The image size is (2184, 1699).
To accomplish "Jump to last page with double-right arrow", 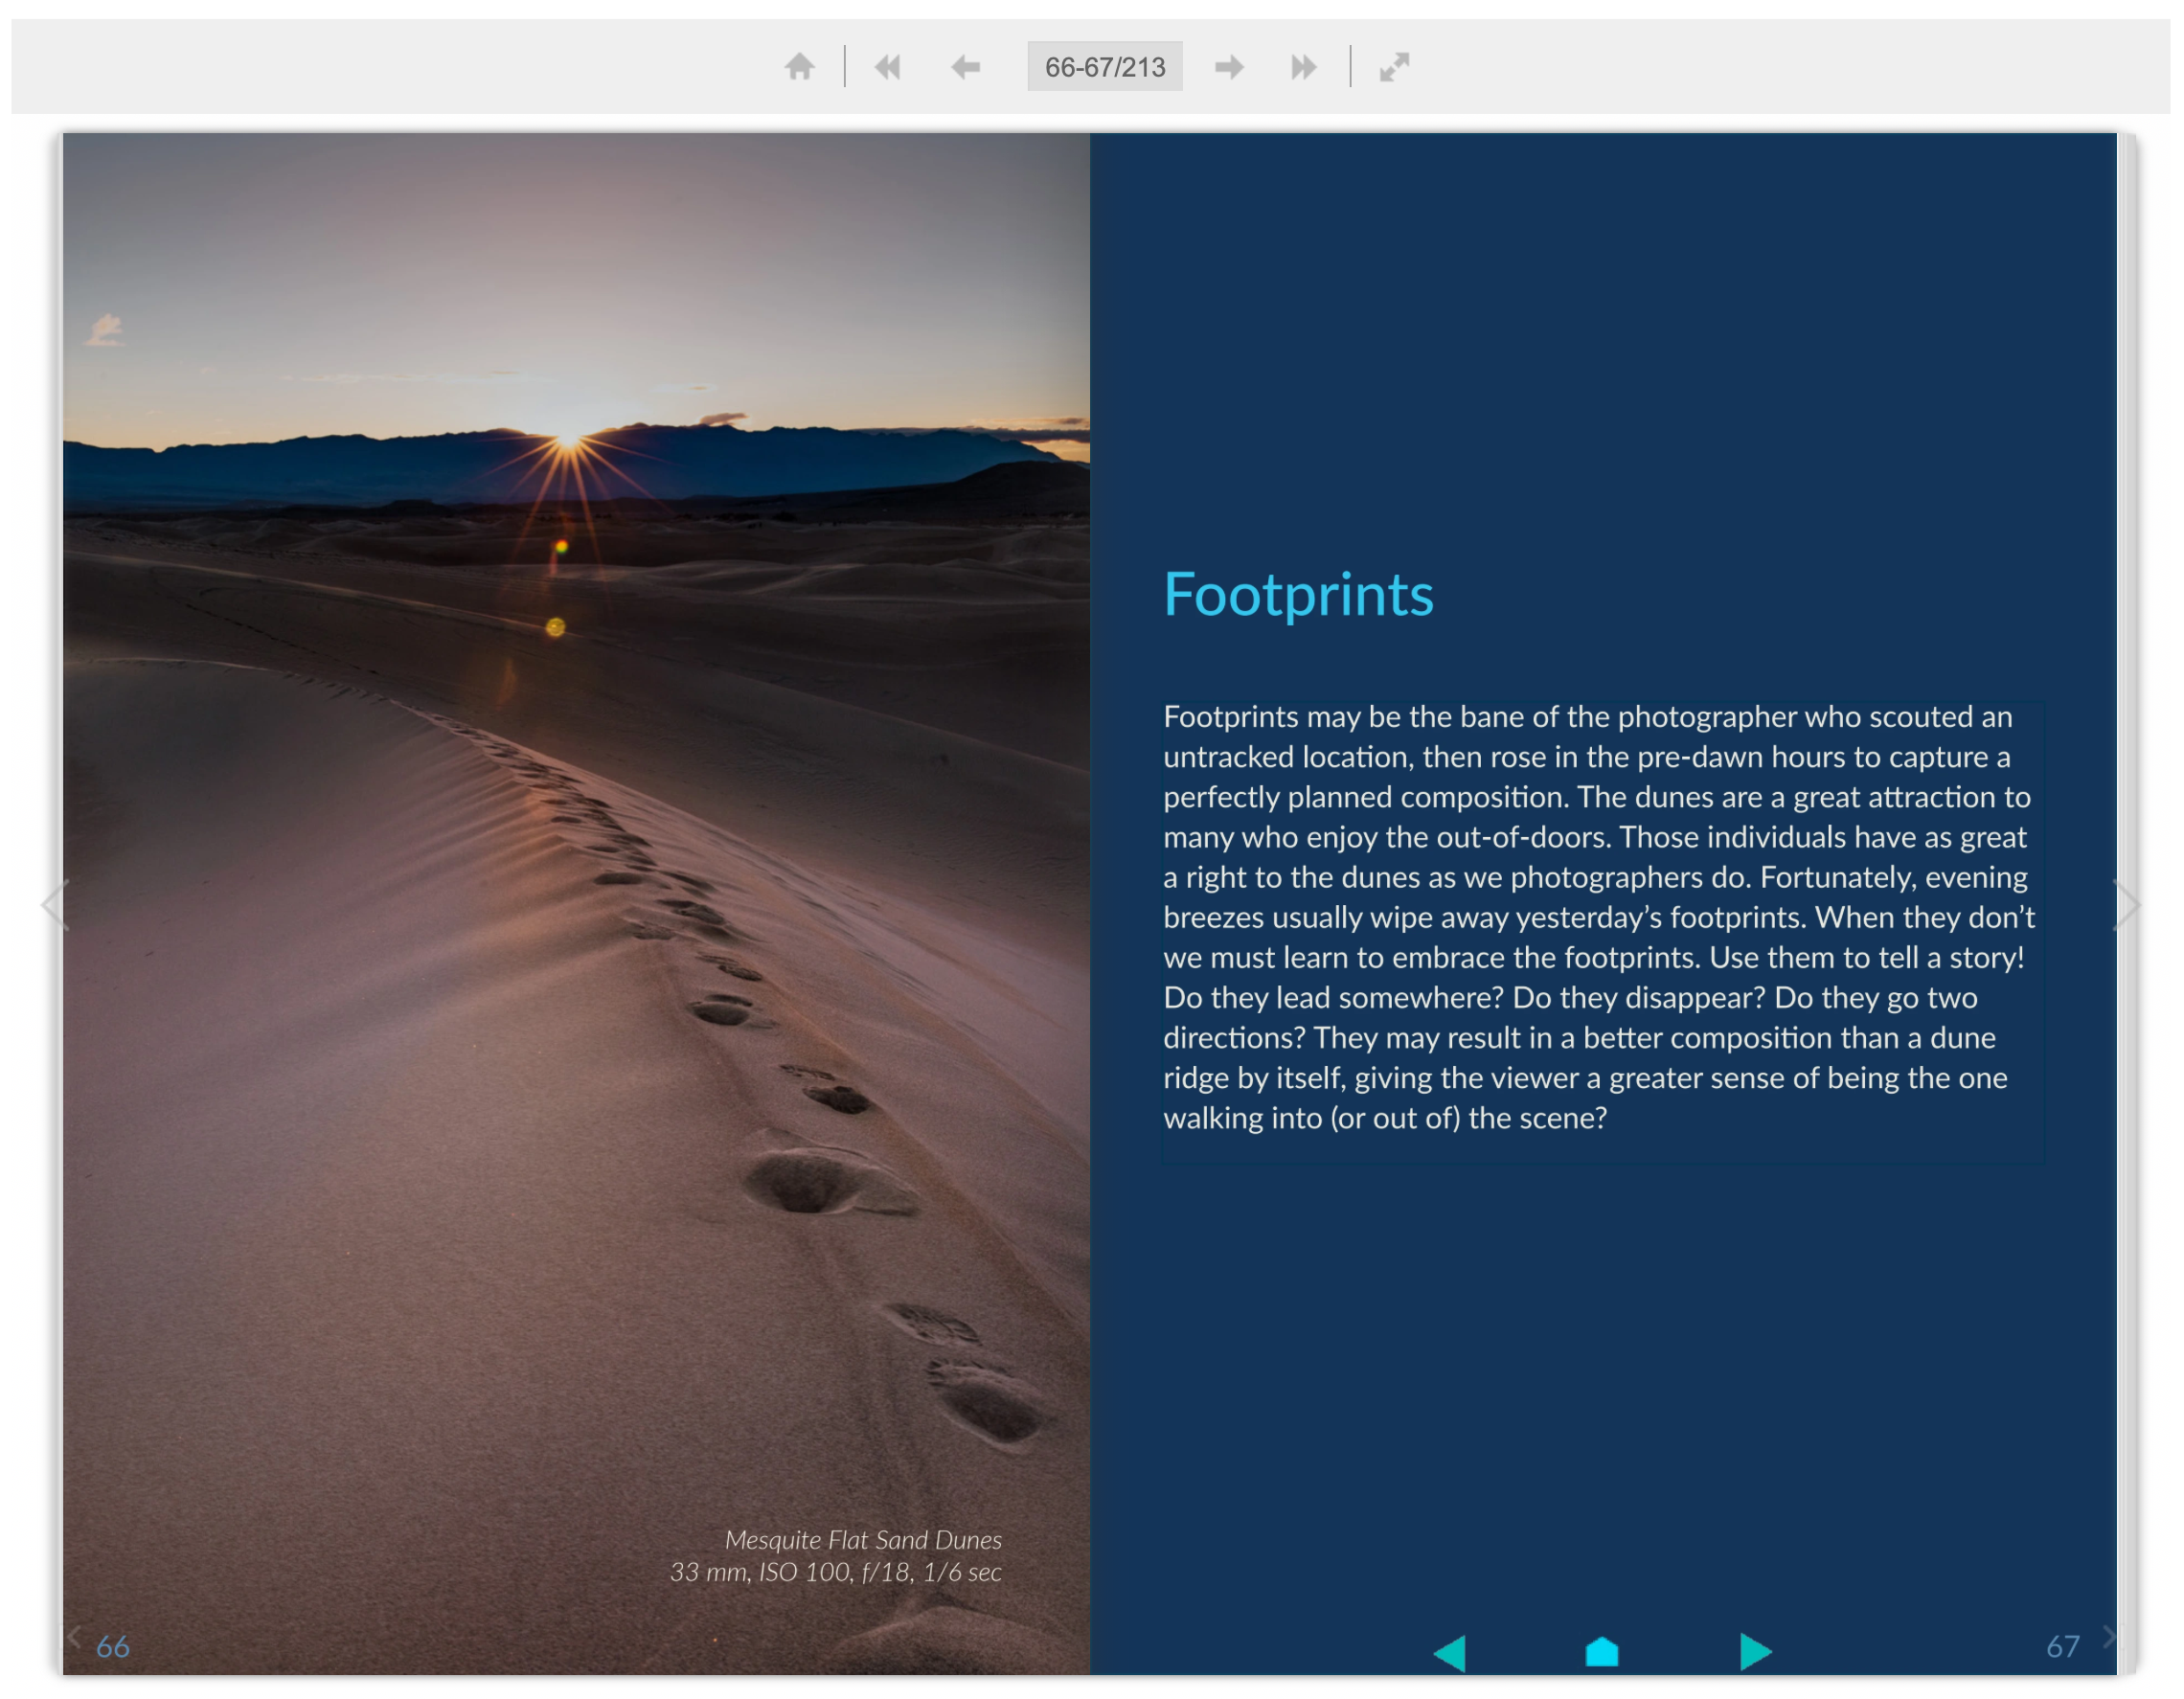I will click(1303, 67).
